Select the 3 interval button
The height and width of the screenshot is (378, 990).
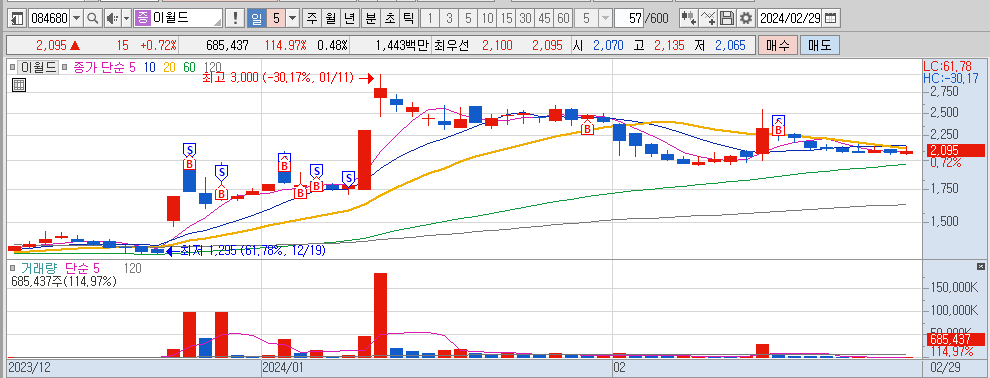coord(448,18)
